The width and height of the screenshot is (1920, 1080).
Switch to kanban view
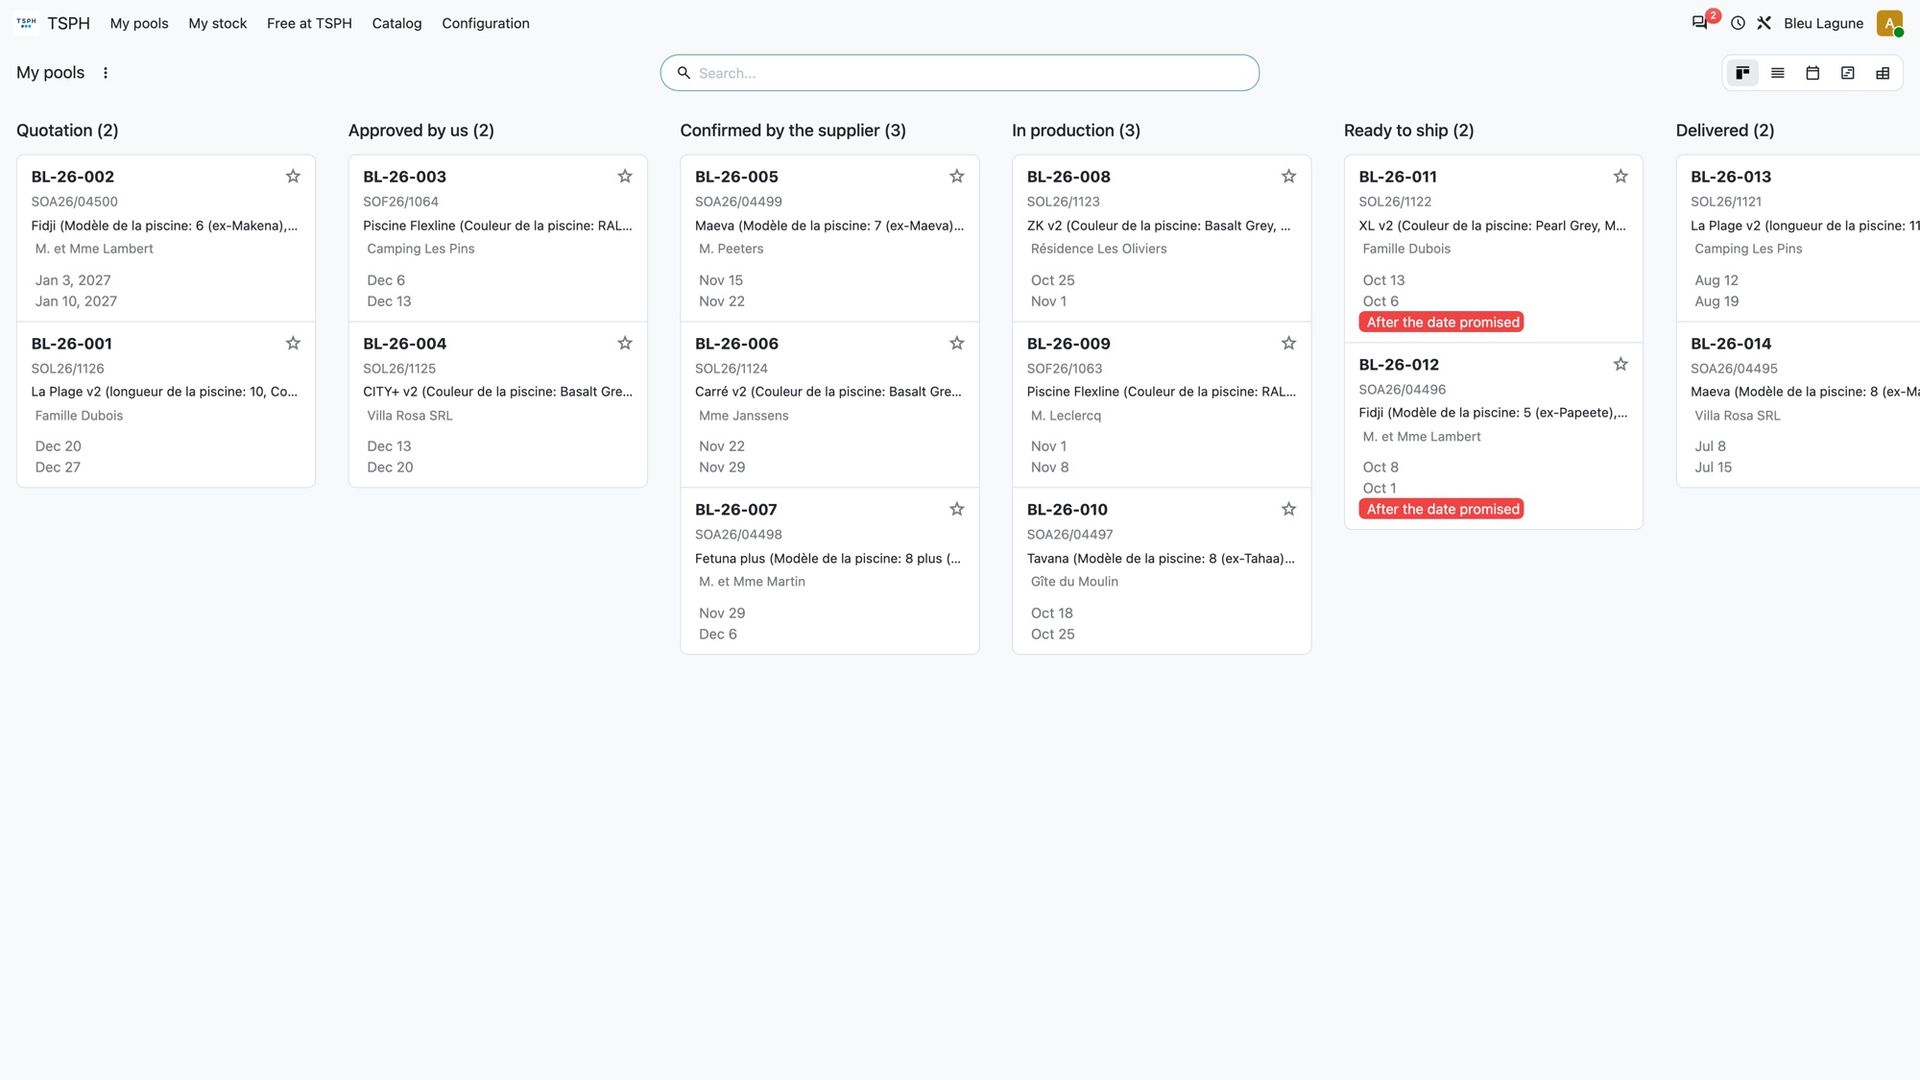(x=1743, y=73)
